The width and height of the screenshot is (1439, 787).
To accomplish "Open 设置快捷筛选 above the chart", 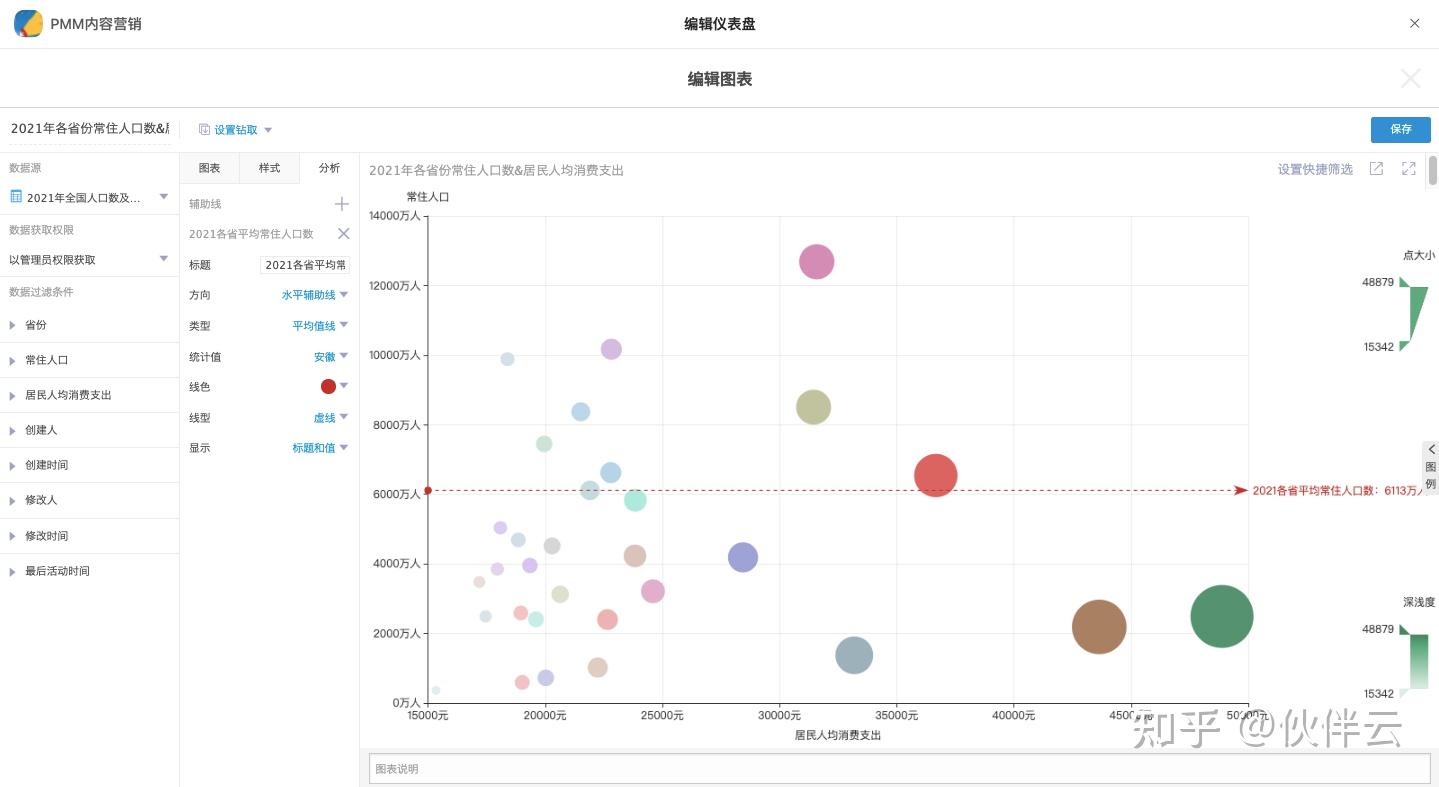I will [1315, 169].
